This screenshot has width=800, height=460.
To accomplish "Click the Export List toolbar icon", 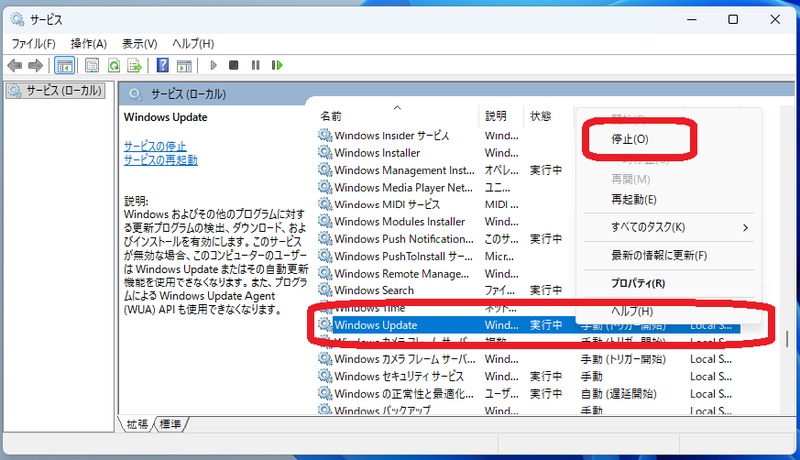I will (x=135, y=65).
